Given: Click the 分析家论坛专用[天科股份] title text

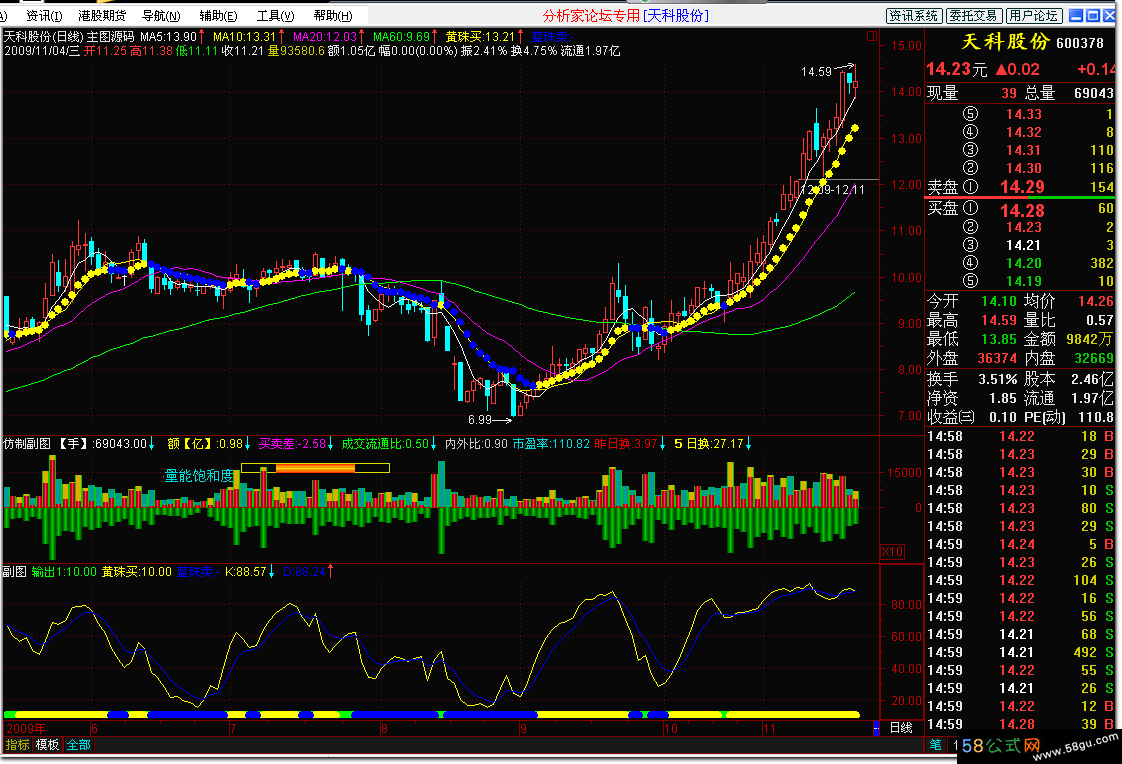Looking at the screenshot, I should 625,15.
